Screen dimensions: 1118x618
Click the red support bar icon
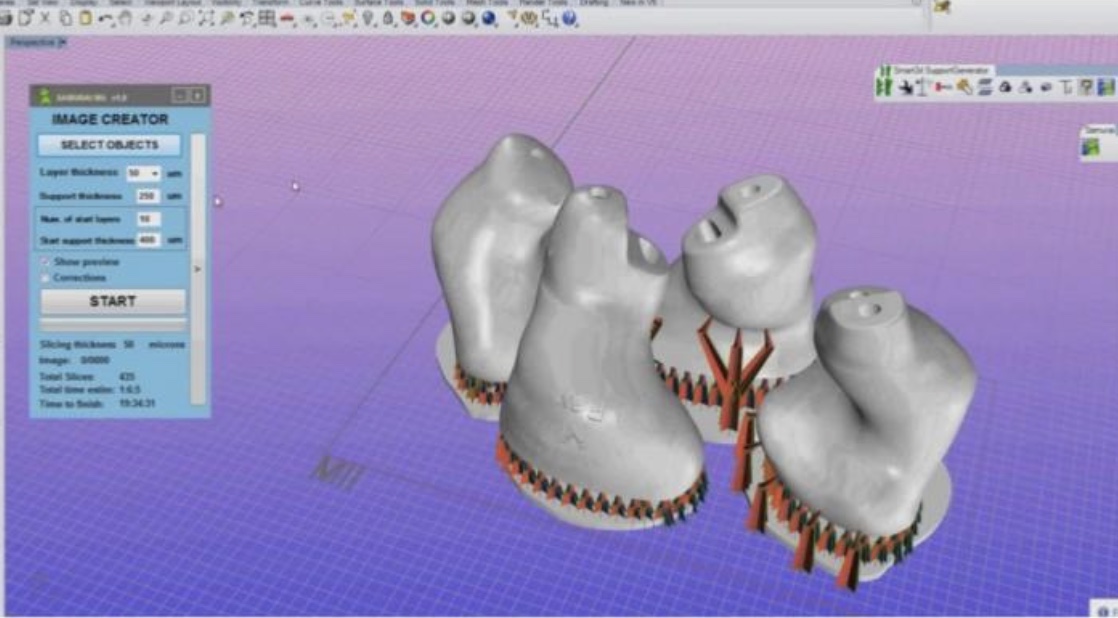click(943, 88)
